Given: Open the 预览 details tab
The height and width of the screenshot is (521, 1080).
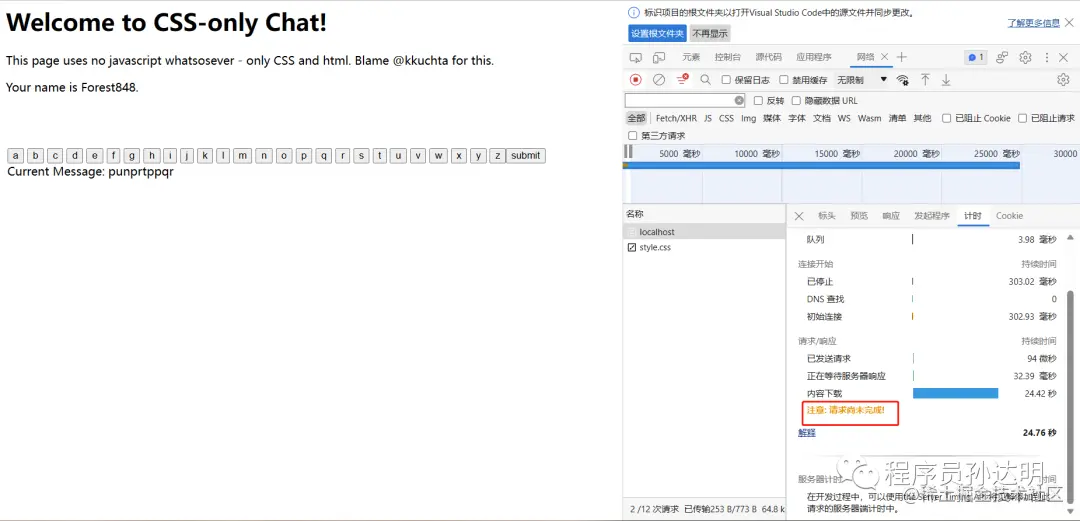Looking at the screenshot, I should [859, 216].
